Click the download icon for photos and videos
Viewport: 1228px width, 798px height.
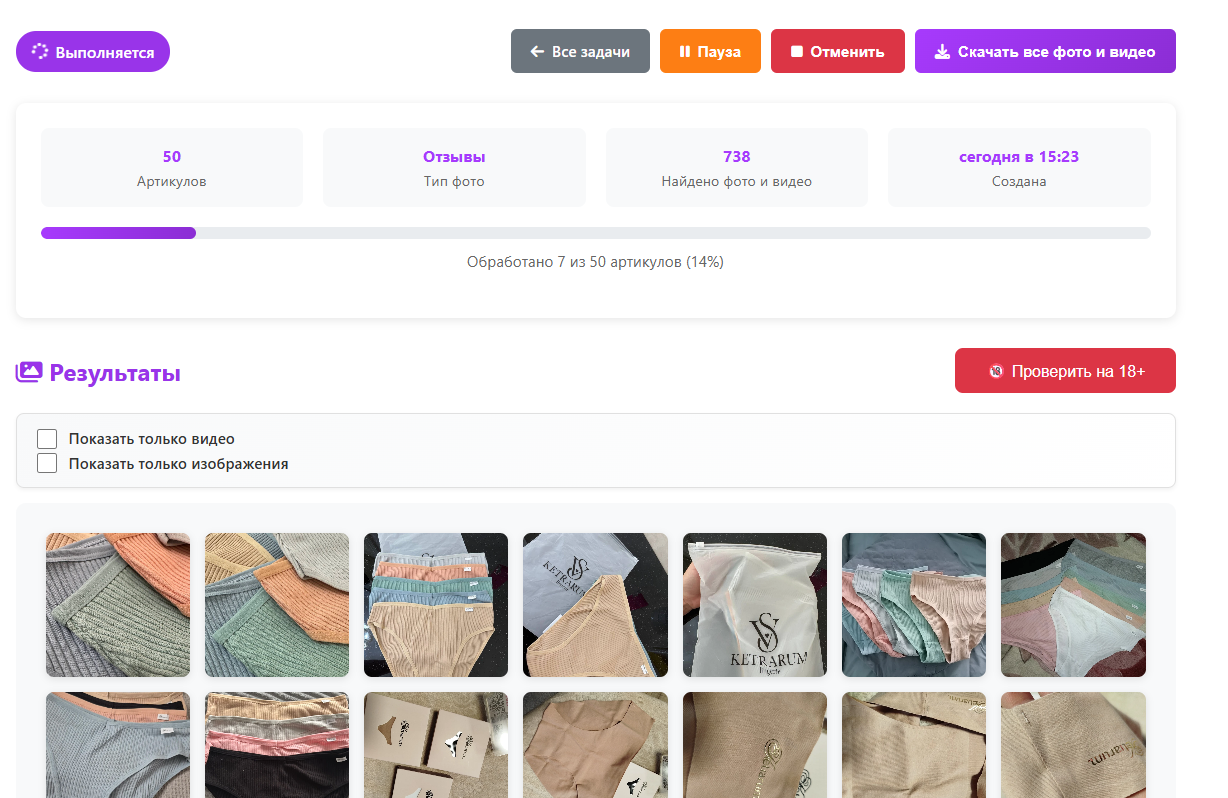click(x=941, y=52)
